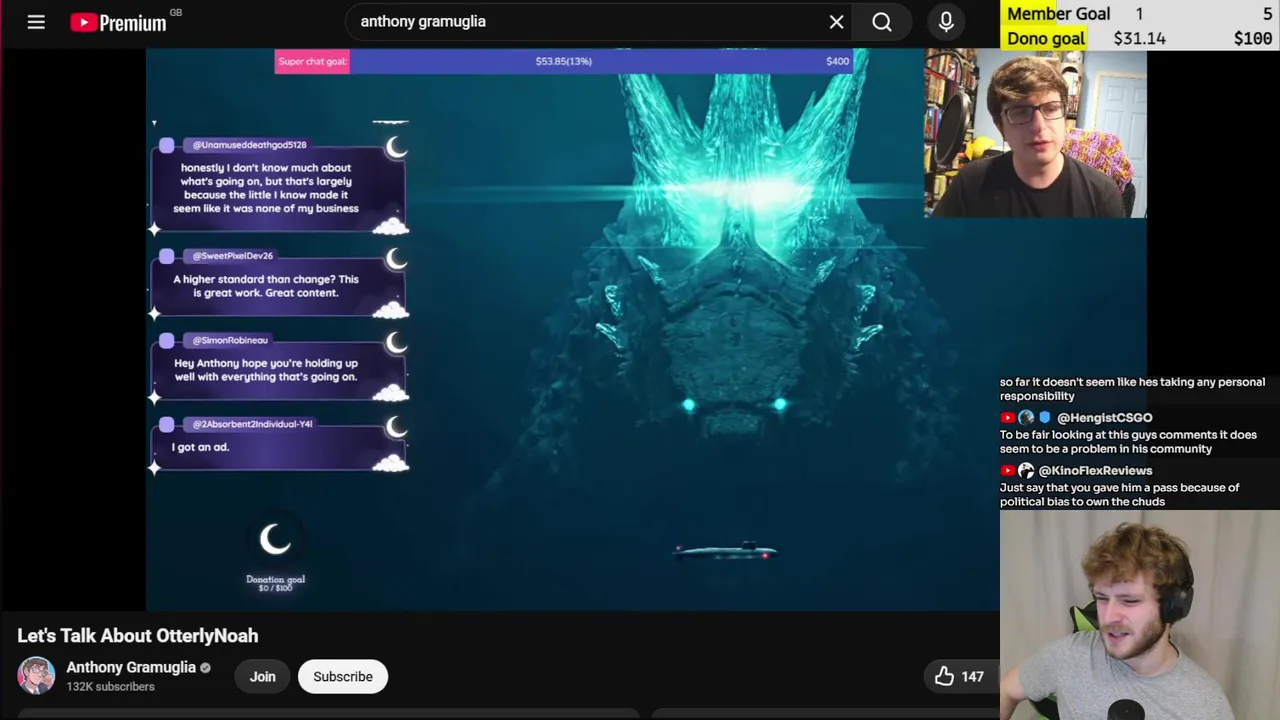Screen dimensions: 1280x720
Task: Click the streamer webcam in the video
Action: (x=1035, y=133)
